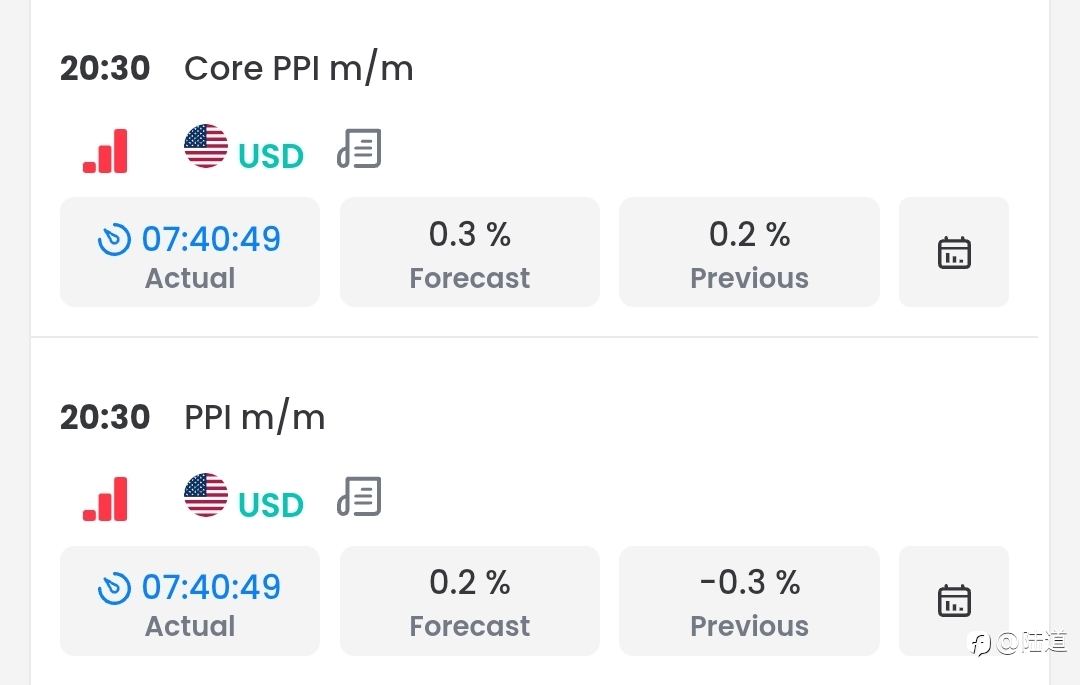
Task: Click PPI m/m red impact bars icon
Action: pyautogui.click(x=105, y=499)
